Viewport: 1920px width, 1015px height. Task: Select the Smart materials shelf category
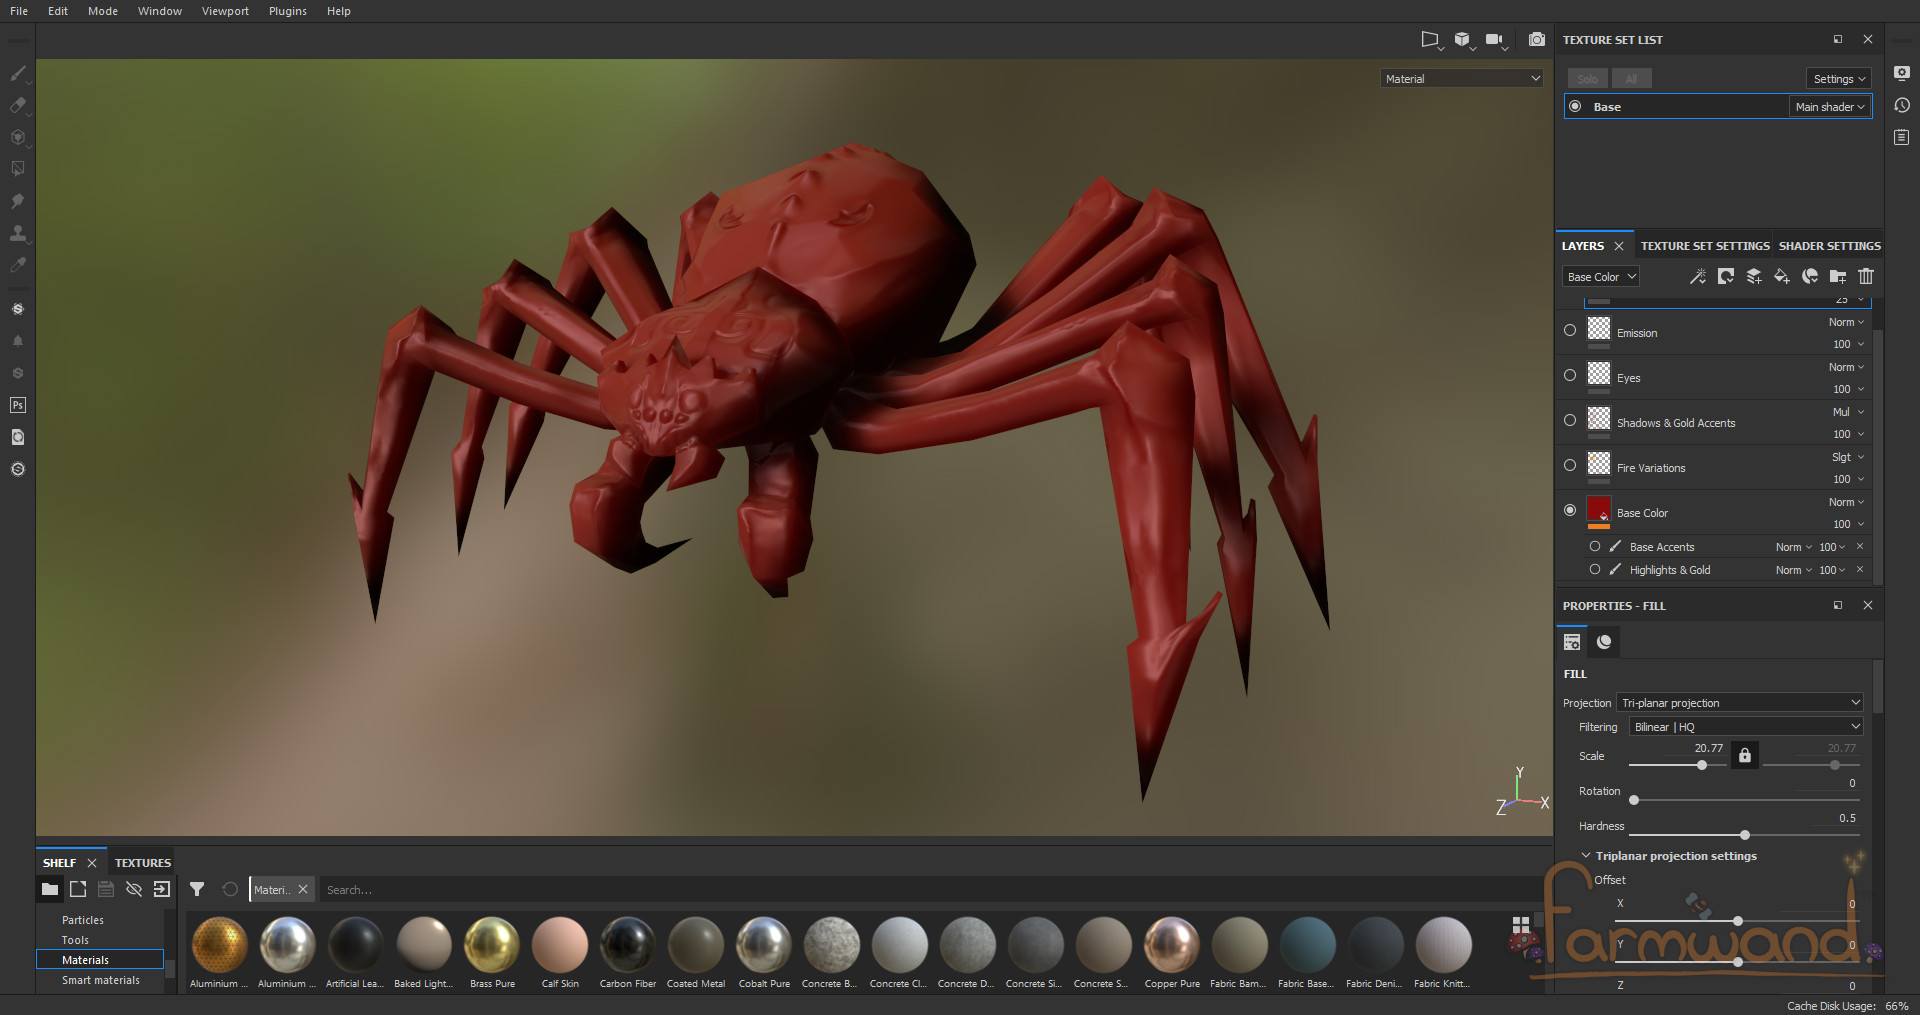coord(101,980)
